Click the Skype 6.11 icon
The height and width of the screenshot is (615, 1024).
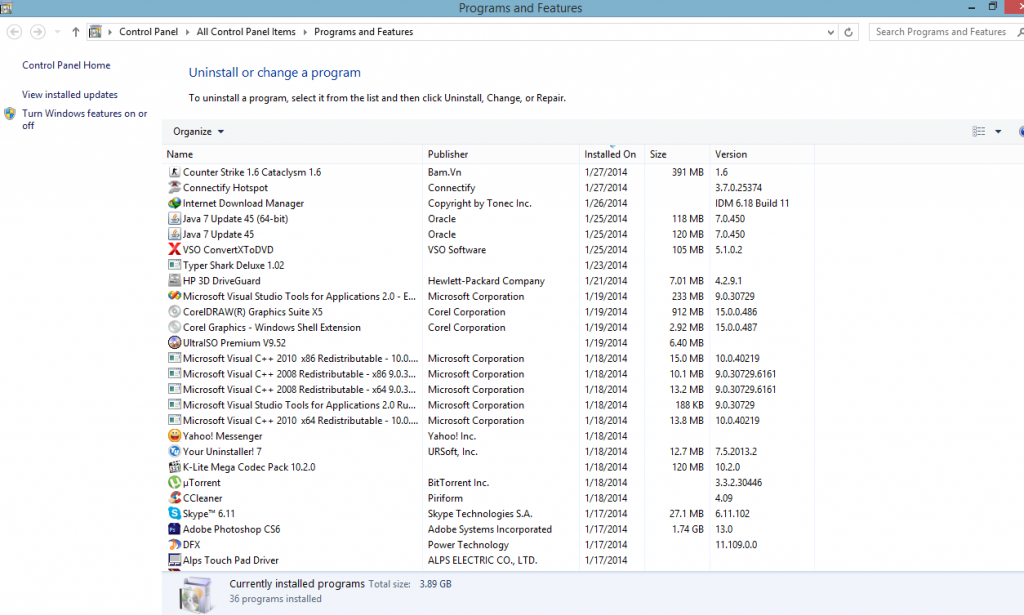point(174,514)
